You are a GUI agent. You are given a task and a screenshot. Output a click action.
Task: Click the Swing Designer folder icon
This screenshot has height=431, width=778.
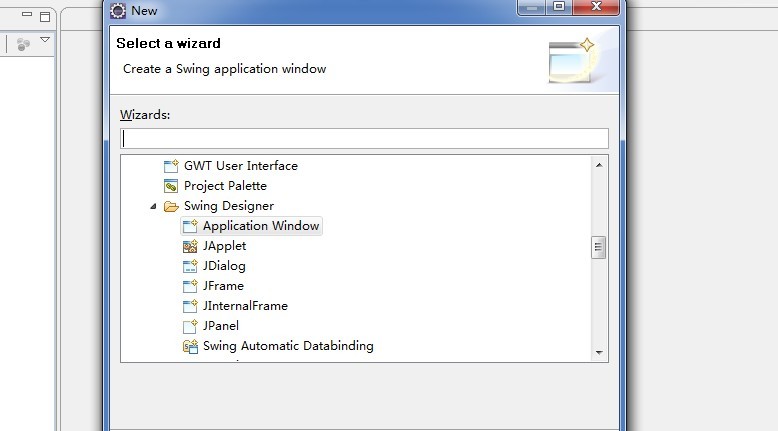(171, 206)
